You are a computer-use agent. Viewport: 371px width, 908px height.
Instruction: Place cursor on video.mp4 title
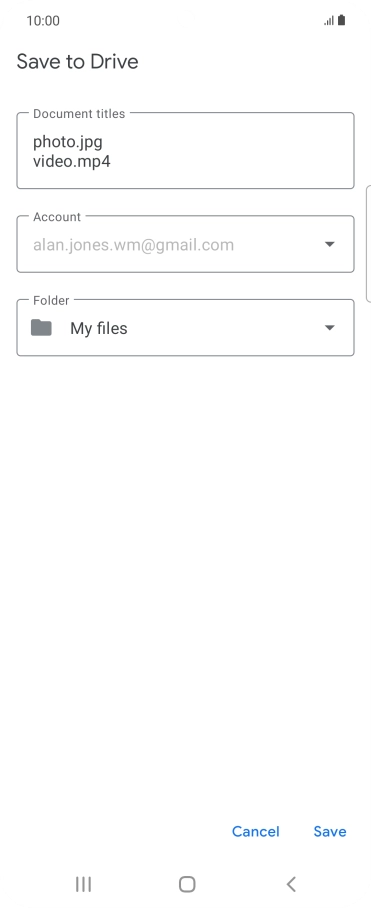click(72, 161)
